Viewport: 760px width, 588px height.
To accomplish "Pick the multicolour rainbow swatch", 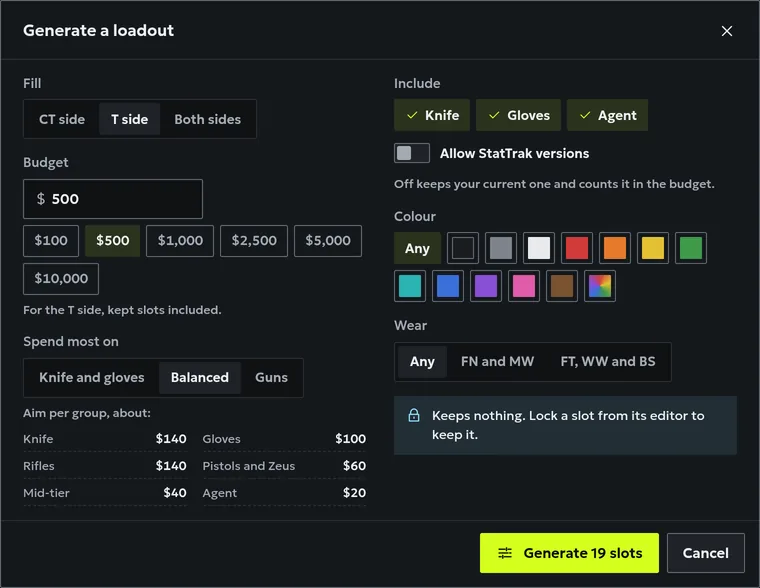I will coord(600,286).
